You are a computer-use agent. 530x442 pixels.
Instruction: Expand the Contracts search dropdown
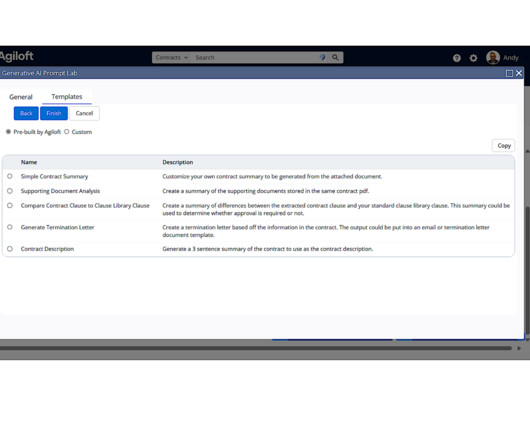[171, 57]
